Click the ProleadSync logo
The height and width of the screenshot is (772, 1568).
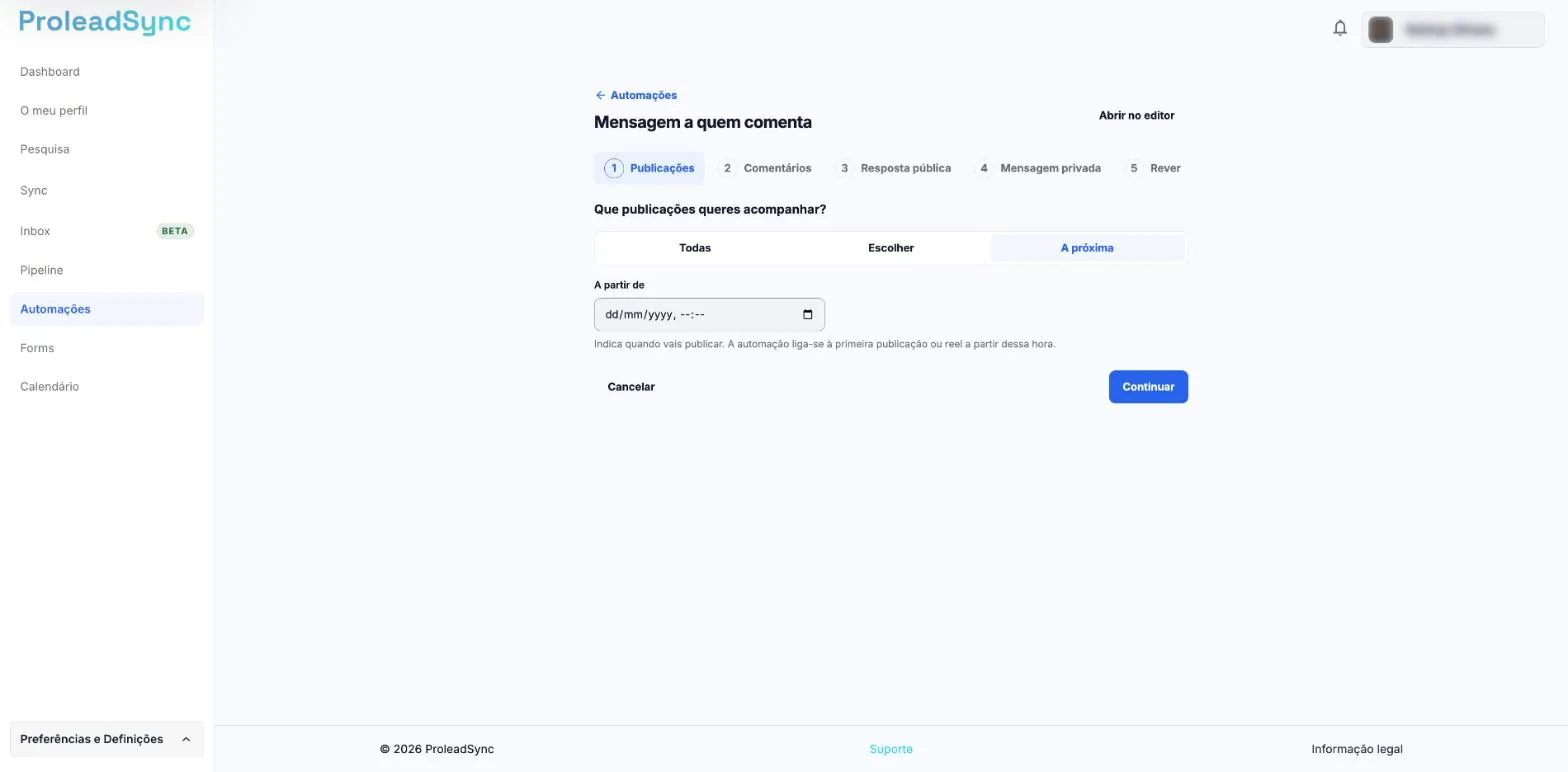pyautogui.click(x=105, y=22)
